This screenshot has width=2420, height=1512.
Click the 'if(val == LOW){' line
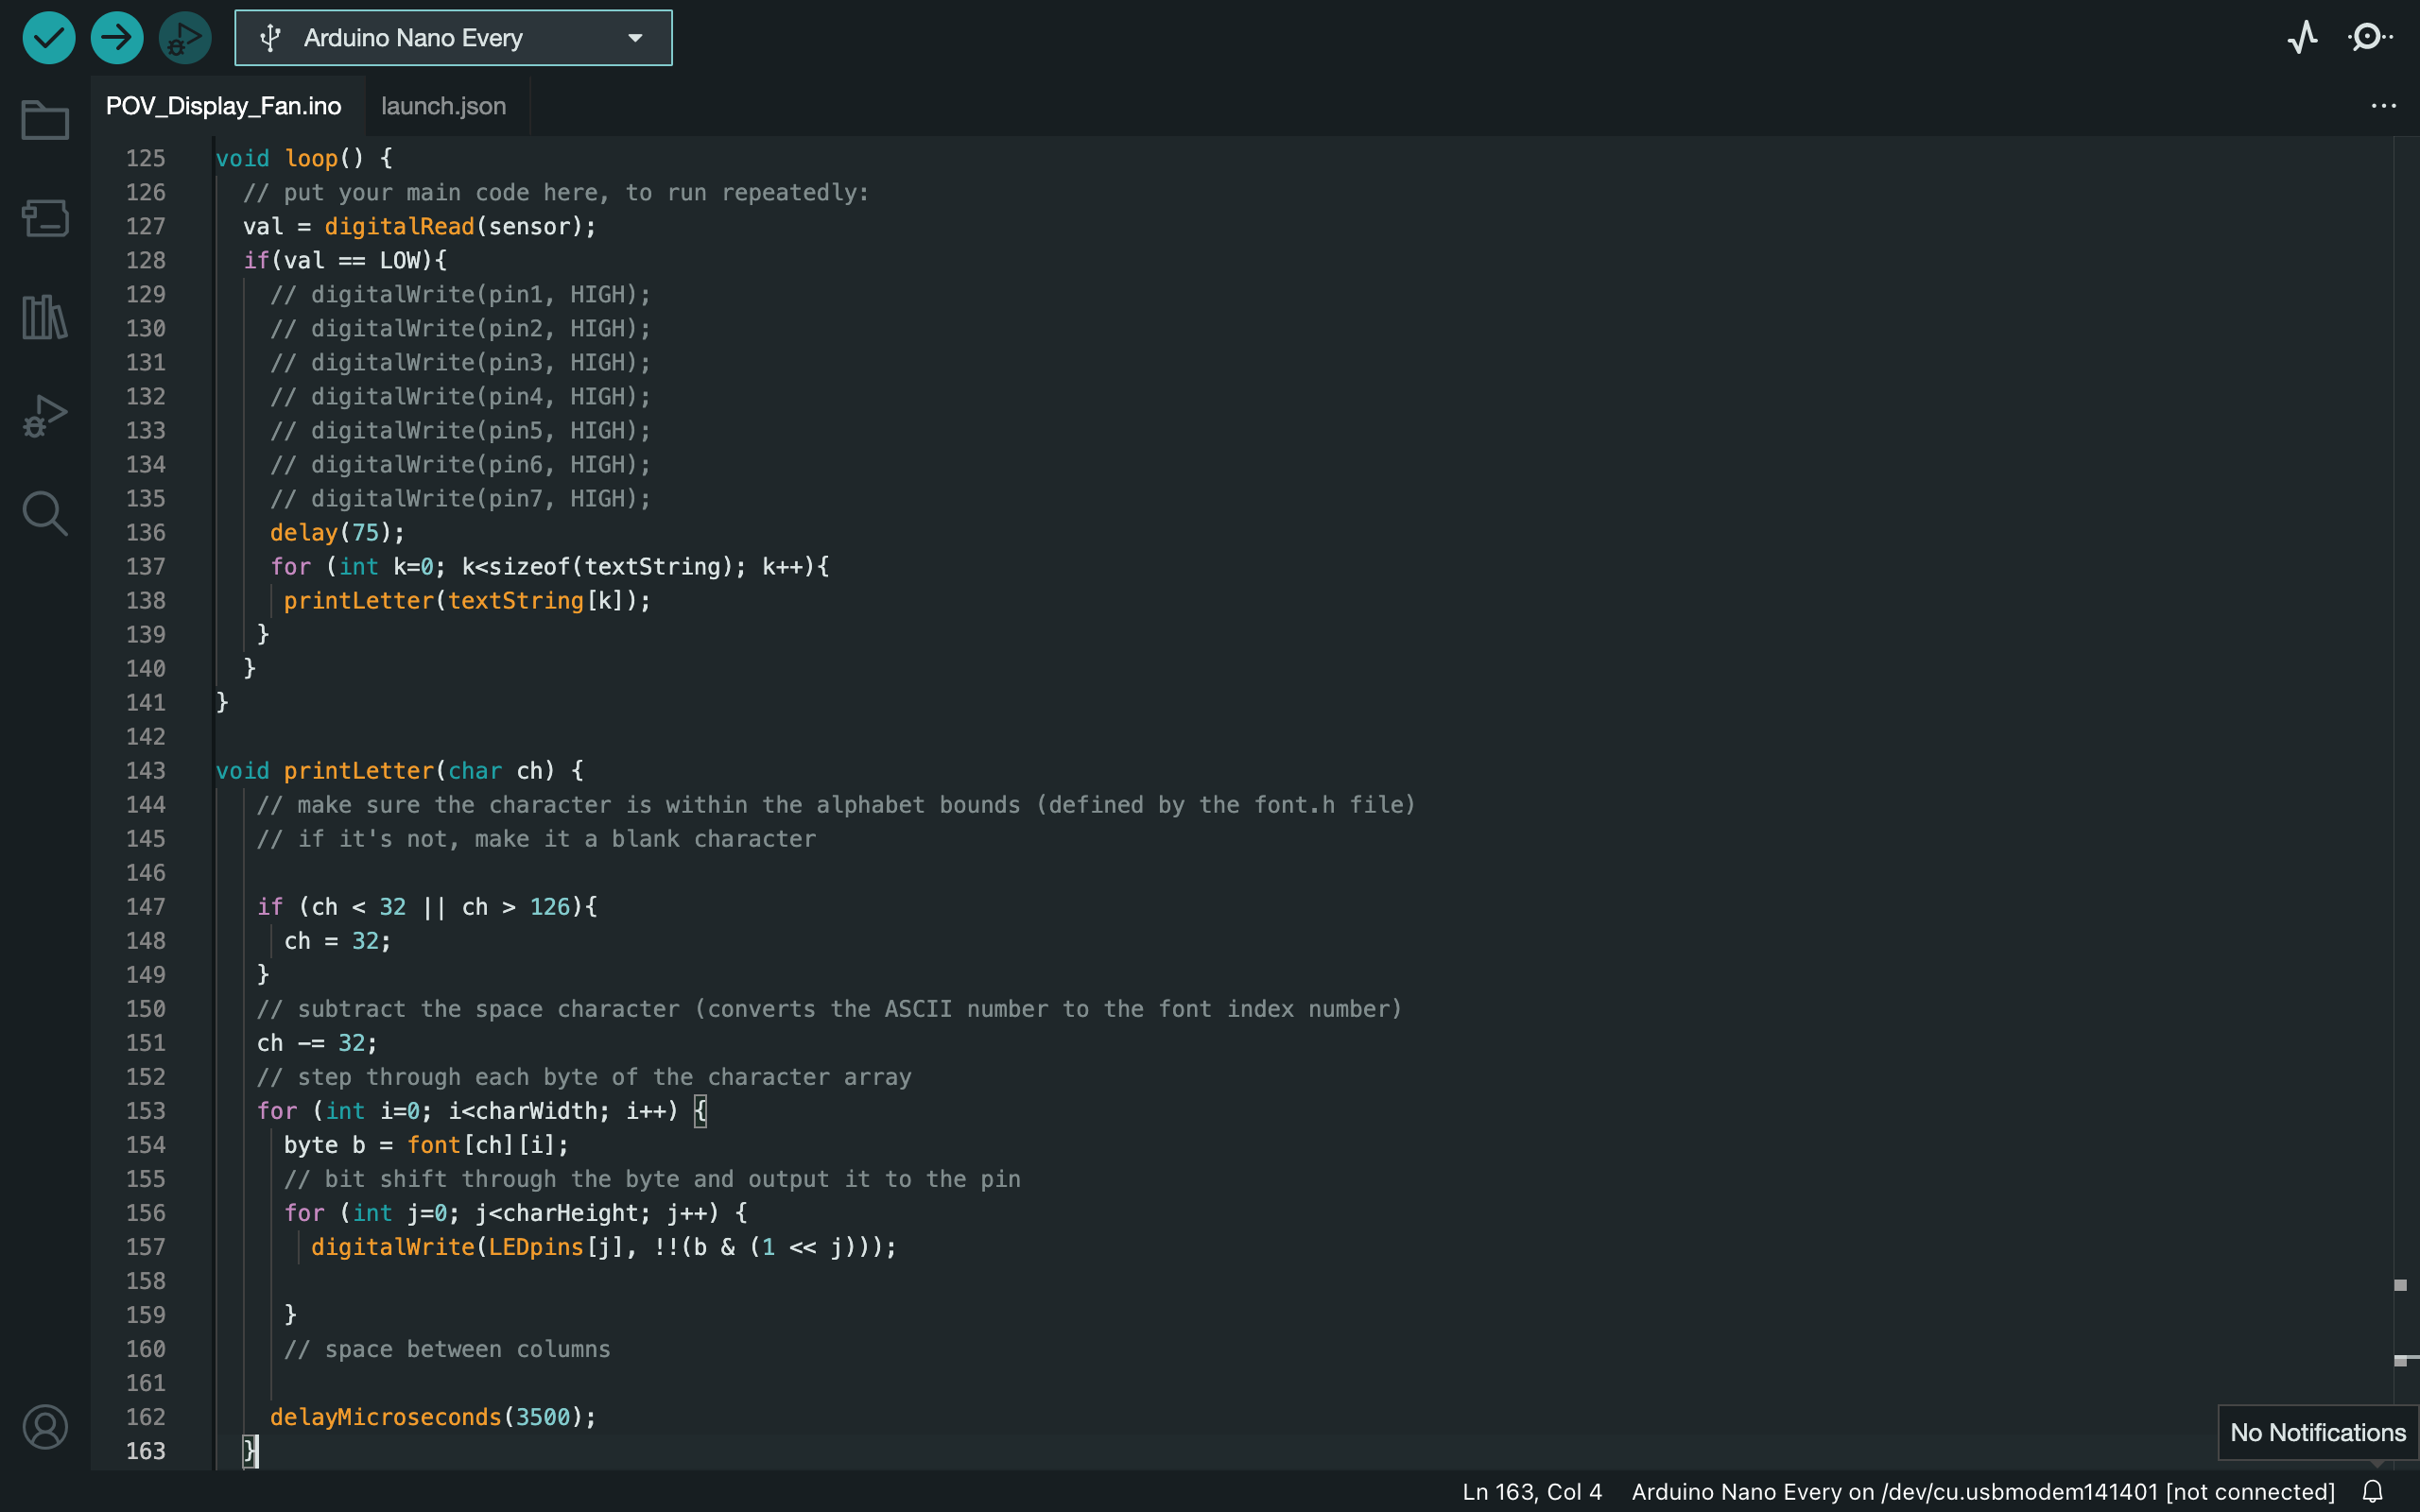[x=345, y=260]
